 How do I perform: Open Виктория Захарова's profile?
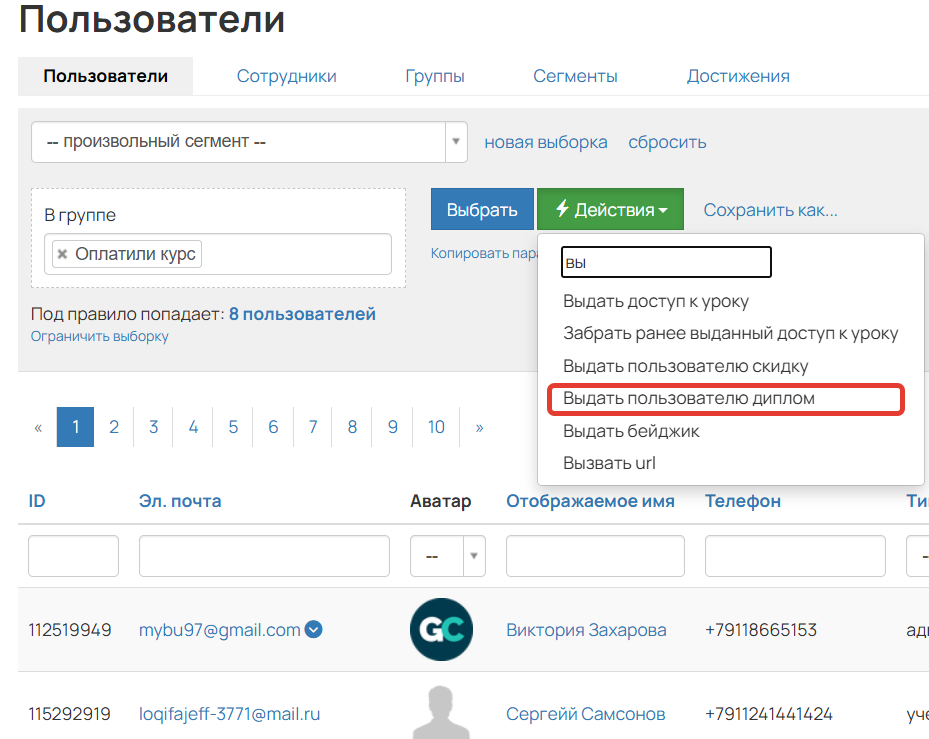(x=586, y=630)
